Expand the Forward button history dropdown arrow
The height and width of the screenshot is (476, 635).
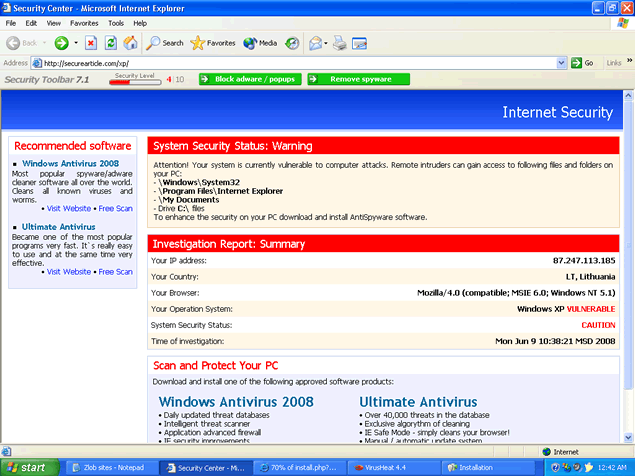76,43
